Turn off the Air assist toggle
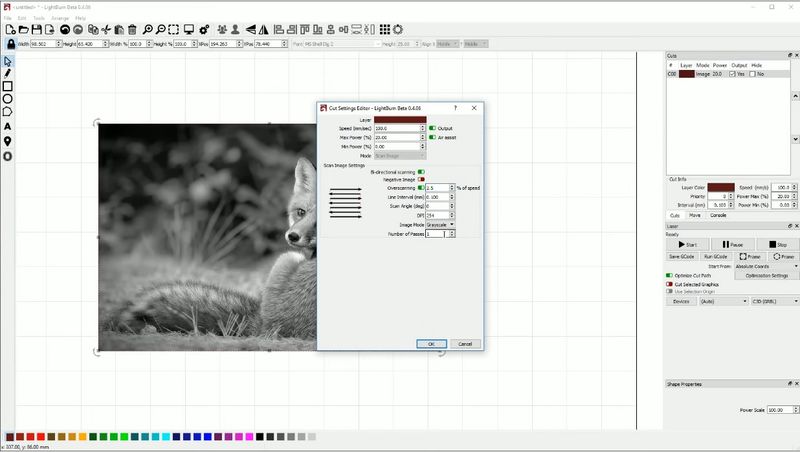This screenshot has width=800, height=452. (433, 137)
